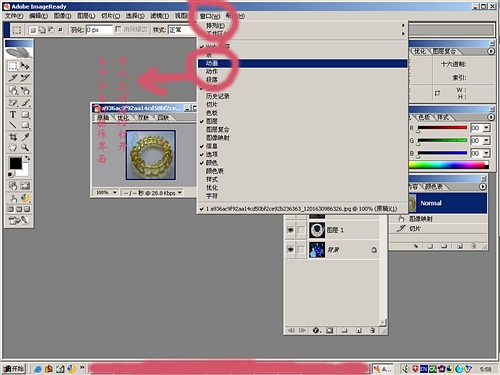Select the Zoom magnifier tool

[25, 147]
